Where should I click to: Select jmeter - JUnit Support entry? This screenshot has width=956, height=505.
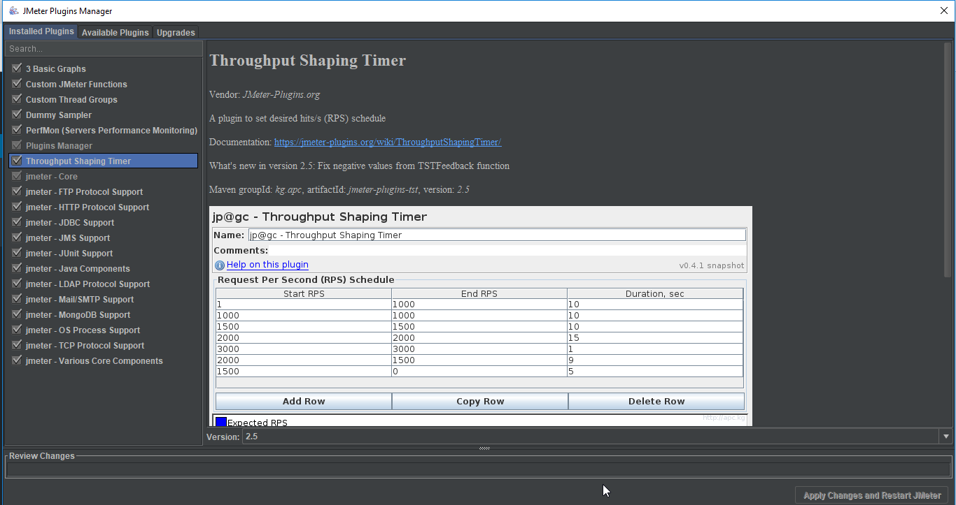(x=104, y=253)
